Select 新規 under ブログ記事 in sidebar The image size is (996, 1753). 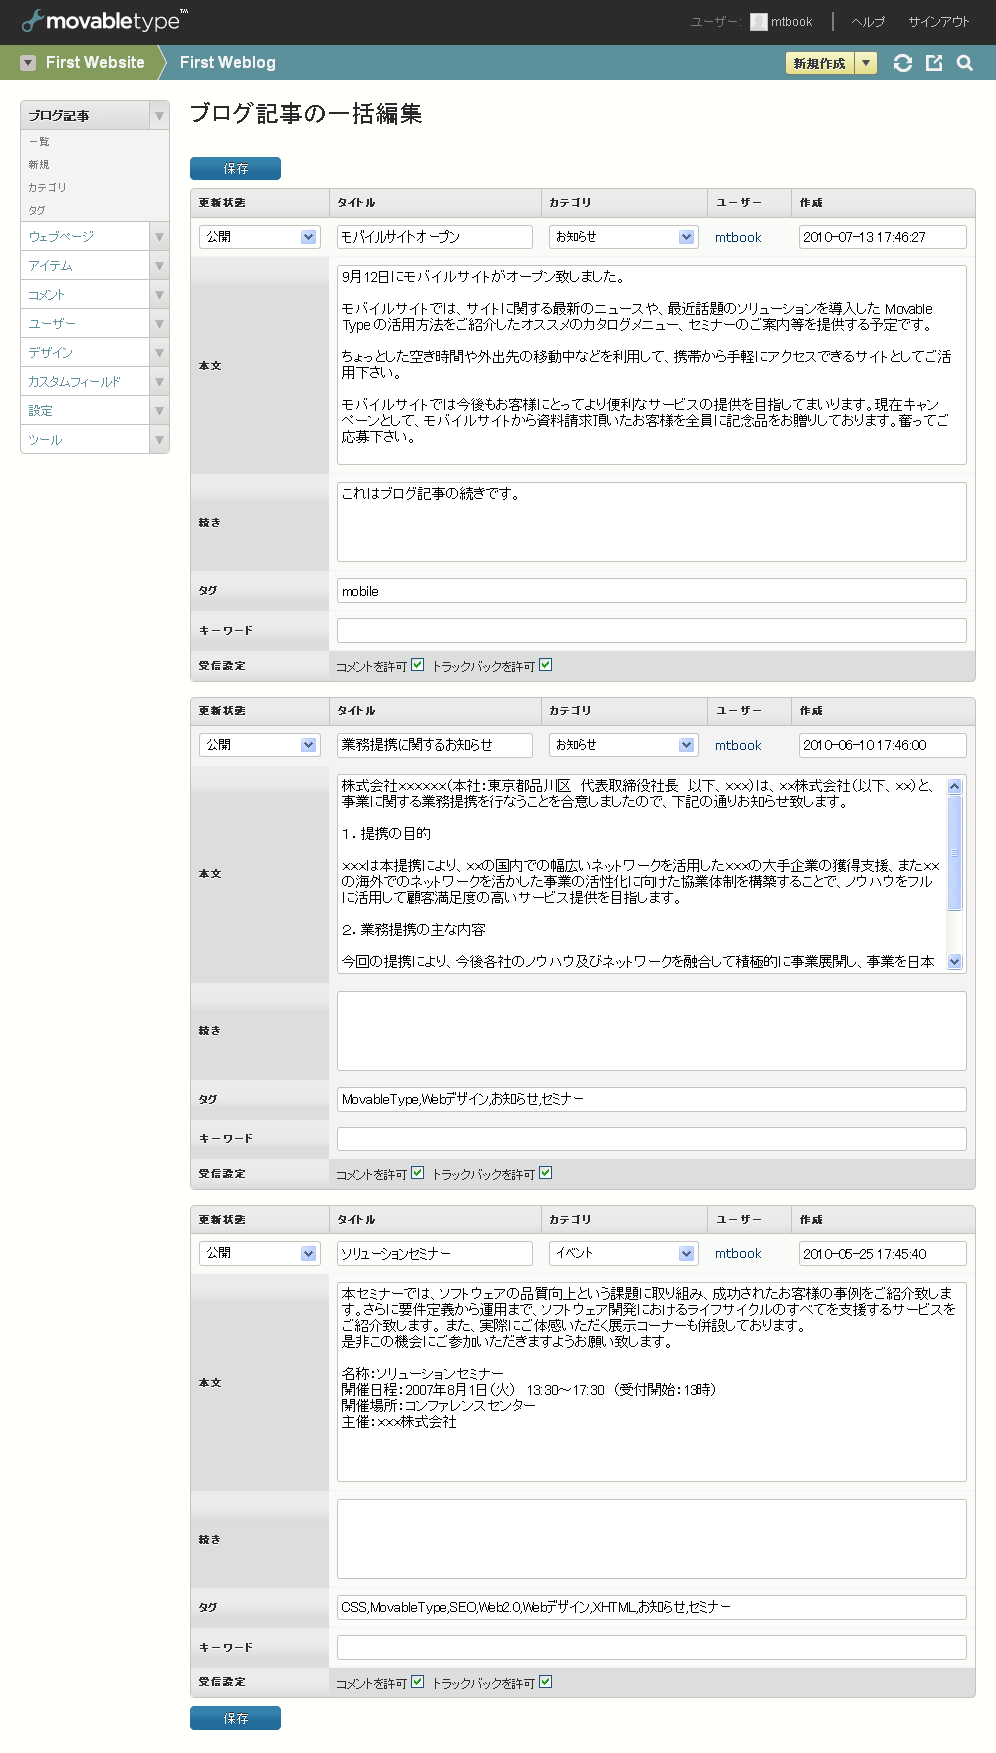39,165
